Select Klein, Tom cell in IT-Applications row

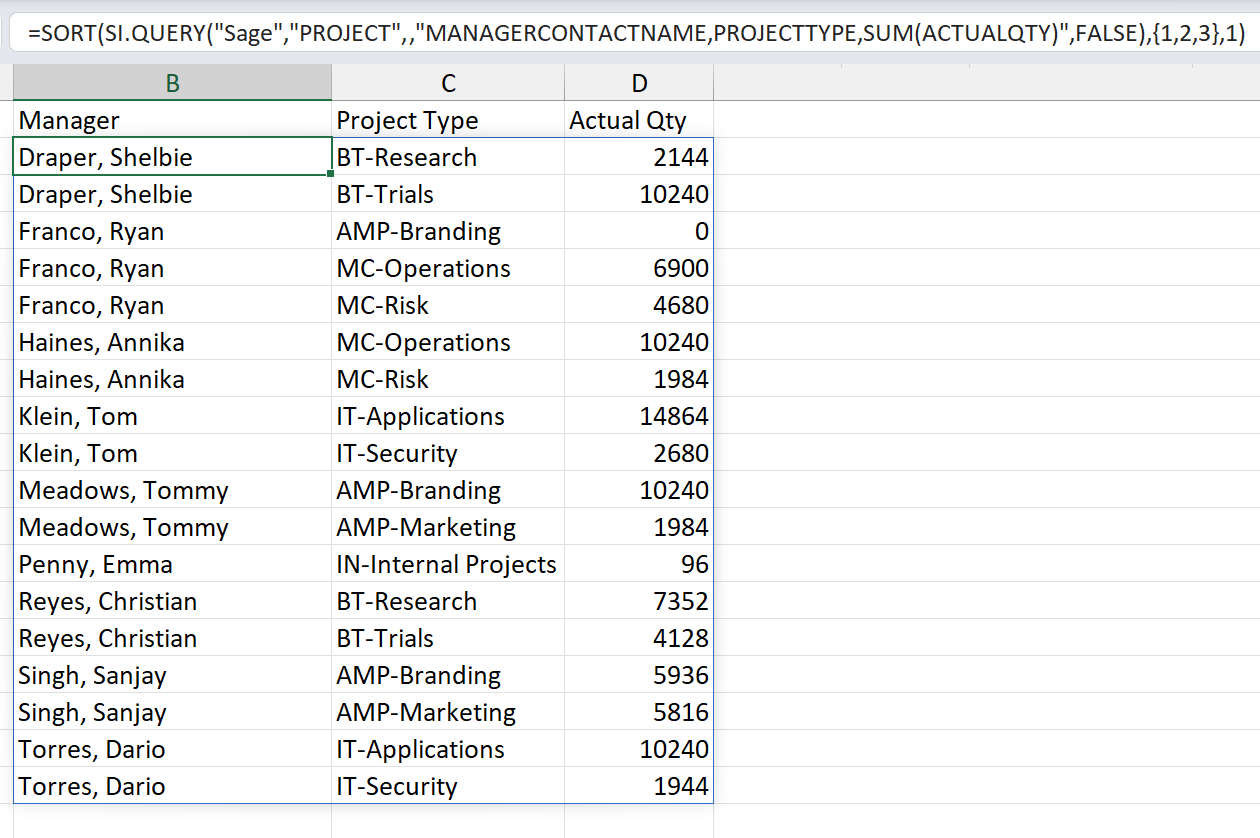[173, 416]
